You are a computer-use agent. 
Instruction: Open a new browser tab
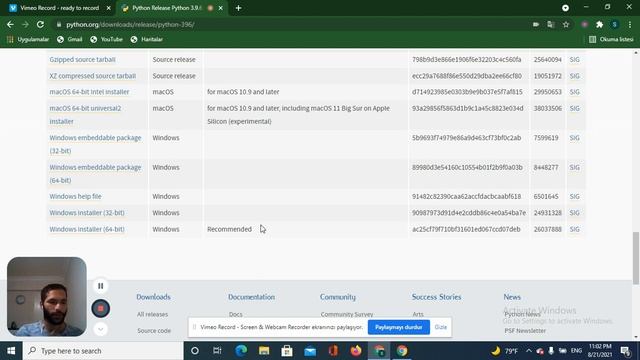pos(238,8)
